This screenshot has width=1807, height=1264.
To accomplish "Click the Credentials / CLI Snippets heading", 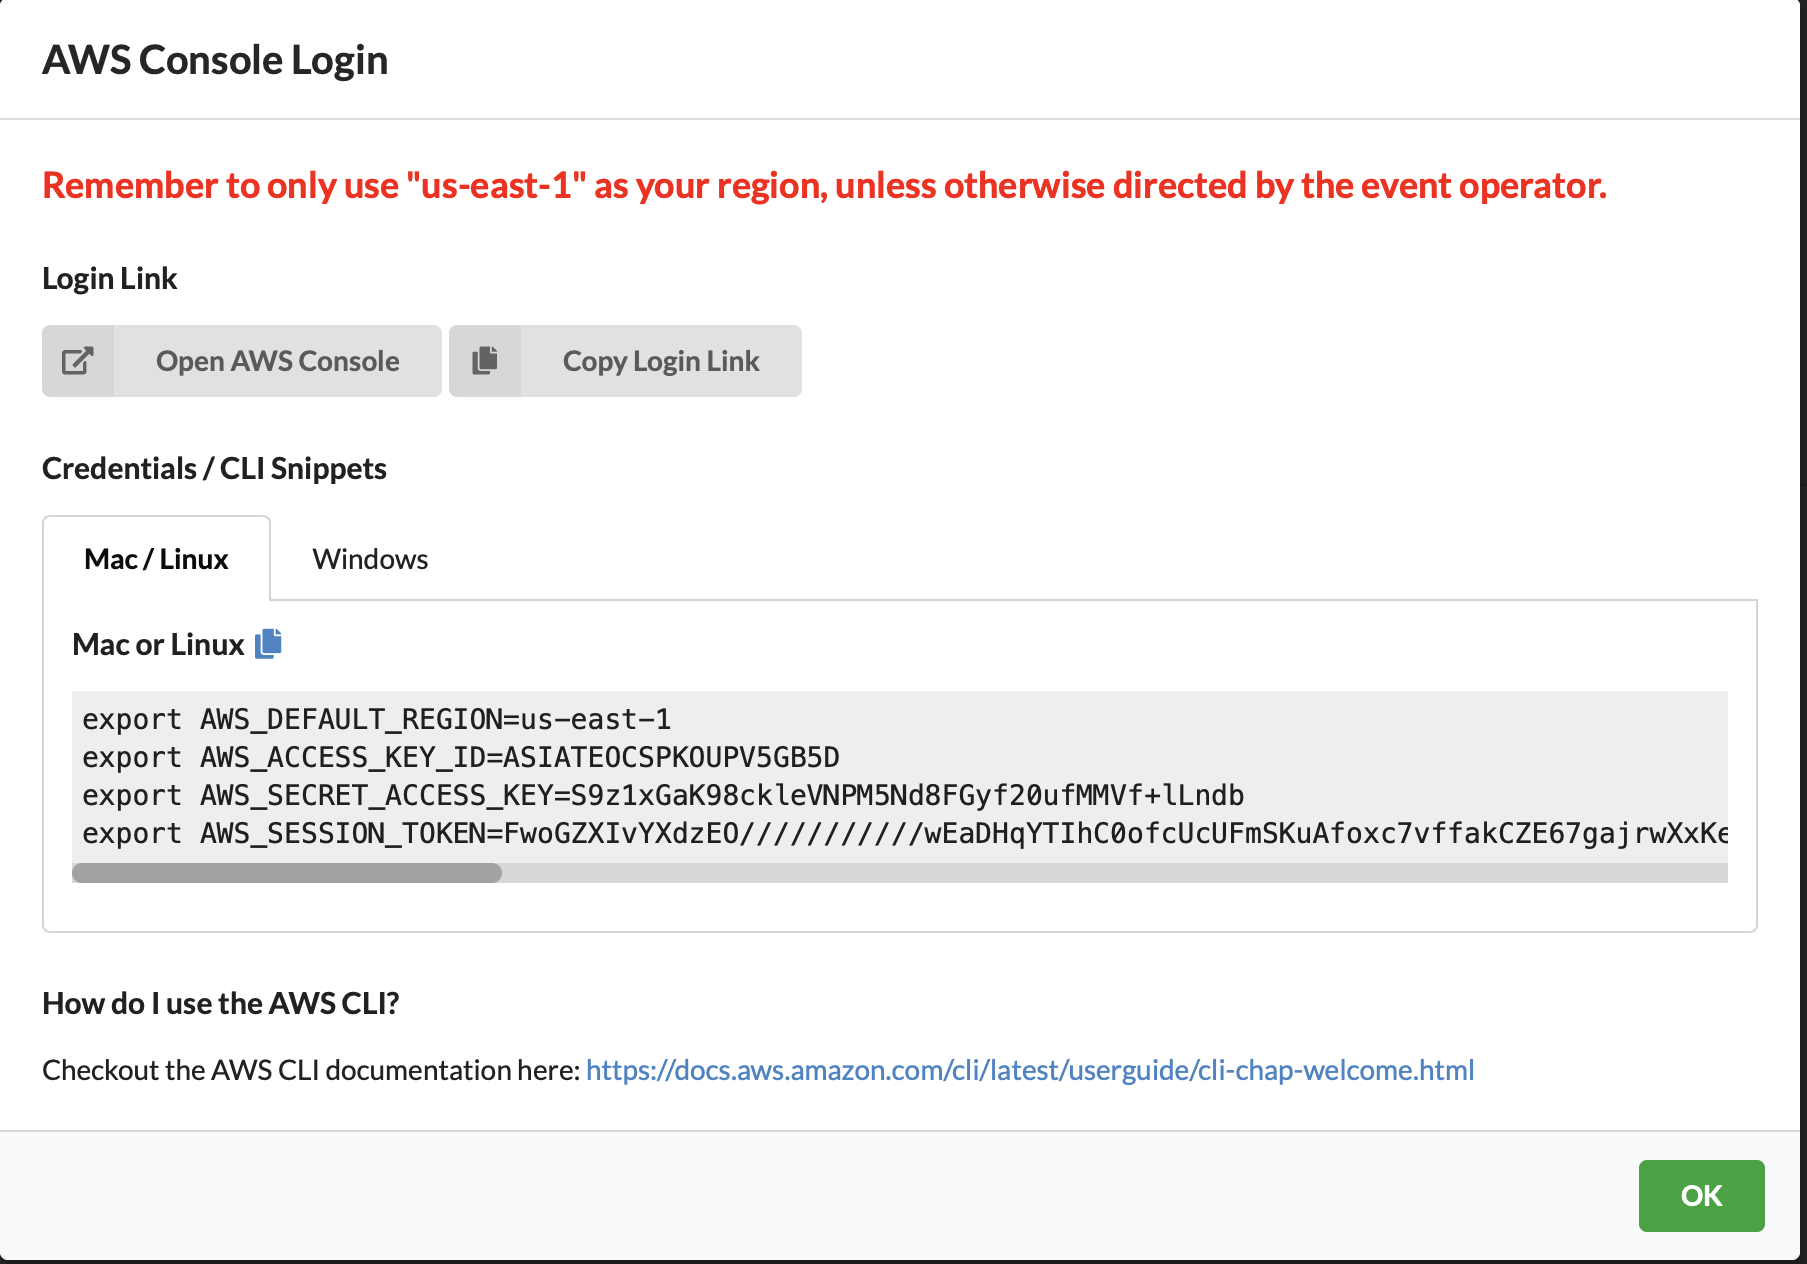I will [214, 468].
